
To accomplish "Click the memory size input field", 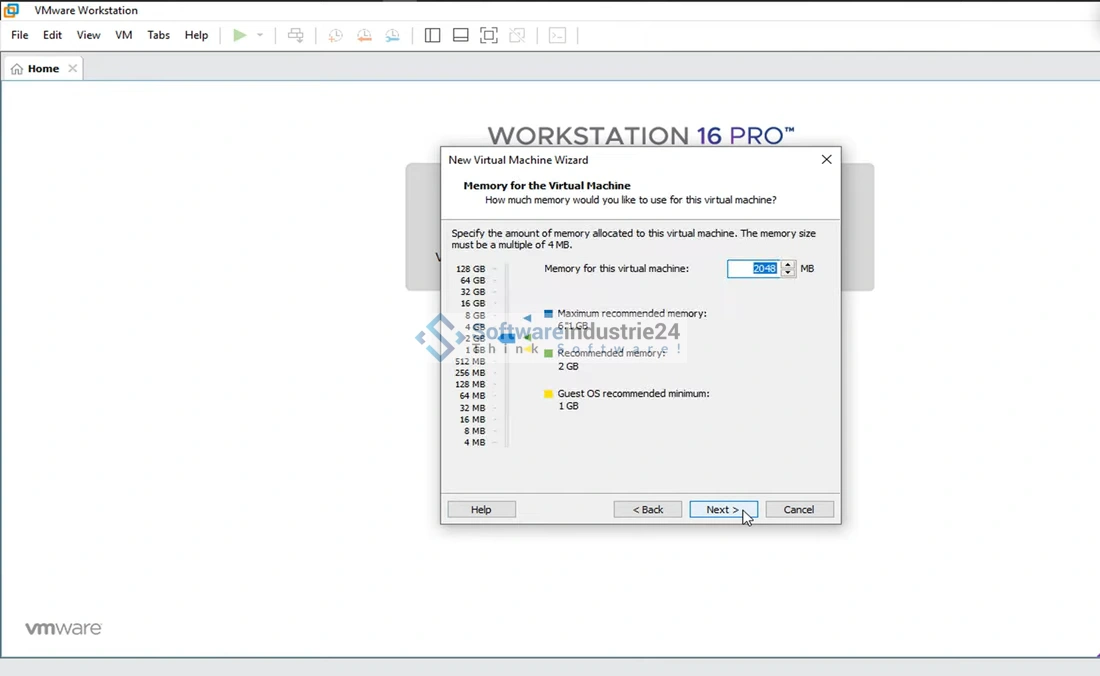I will click(753, 269).
